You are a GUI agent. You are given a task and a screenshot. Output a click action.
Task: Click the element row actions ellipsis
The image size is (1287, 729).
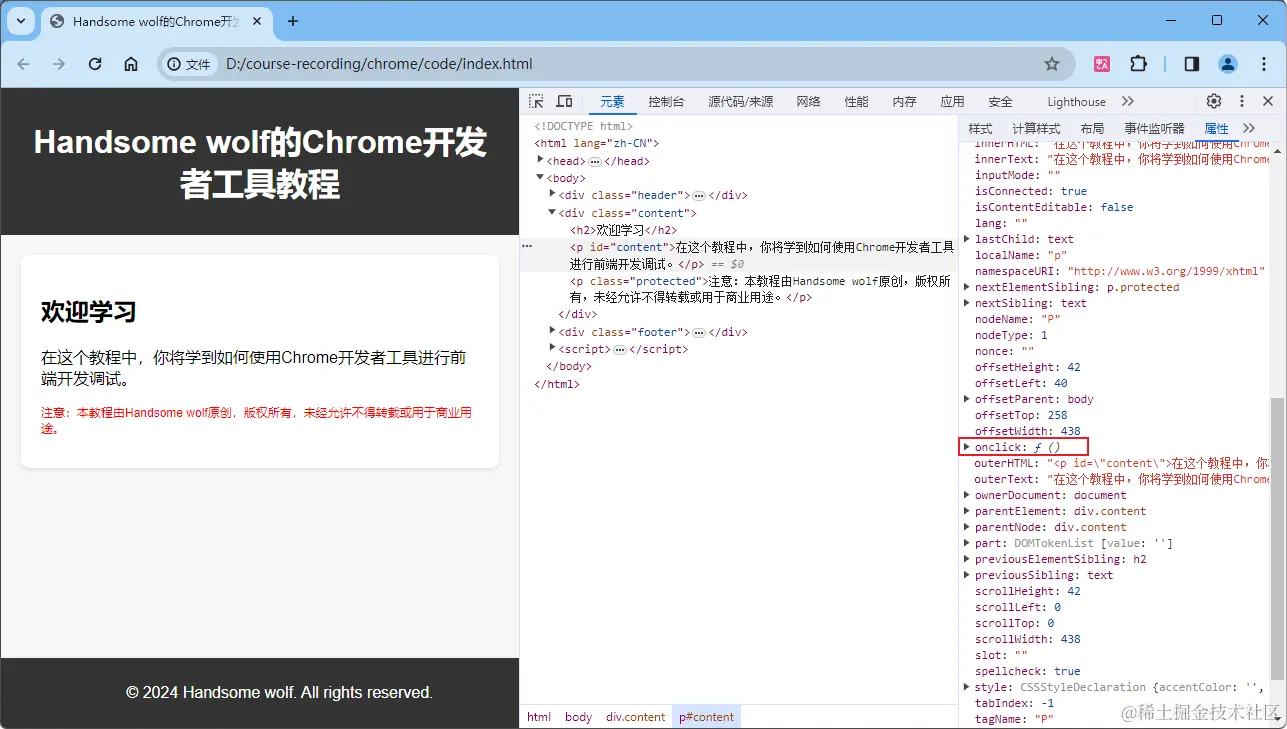[x=527, y=246]
